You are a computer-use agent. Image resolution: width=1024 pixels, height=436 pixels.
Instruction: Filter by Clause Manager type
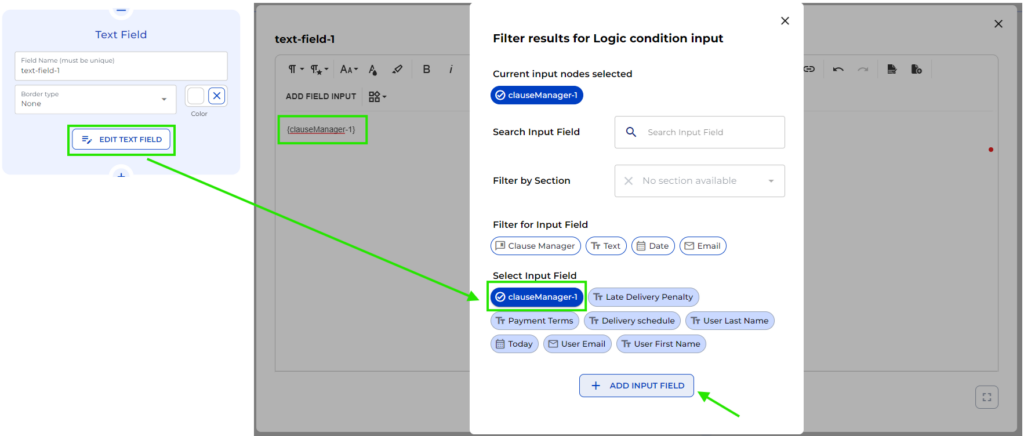click(536, 246)
